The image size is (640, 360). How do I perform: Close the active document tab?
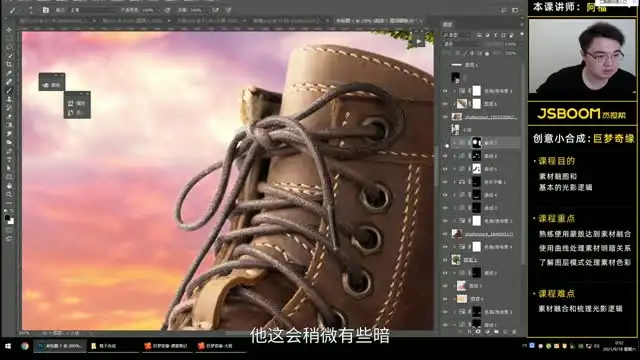click(421, 20)
